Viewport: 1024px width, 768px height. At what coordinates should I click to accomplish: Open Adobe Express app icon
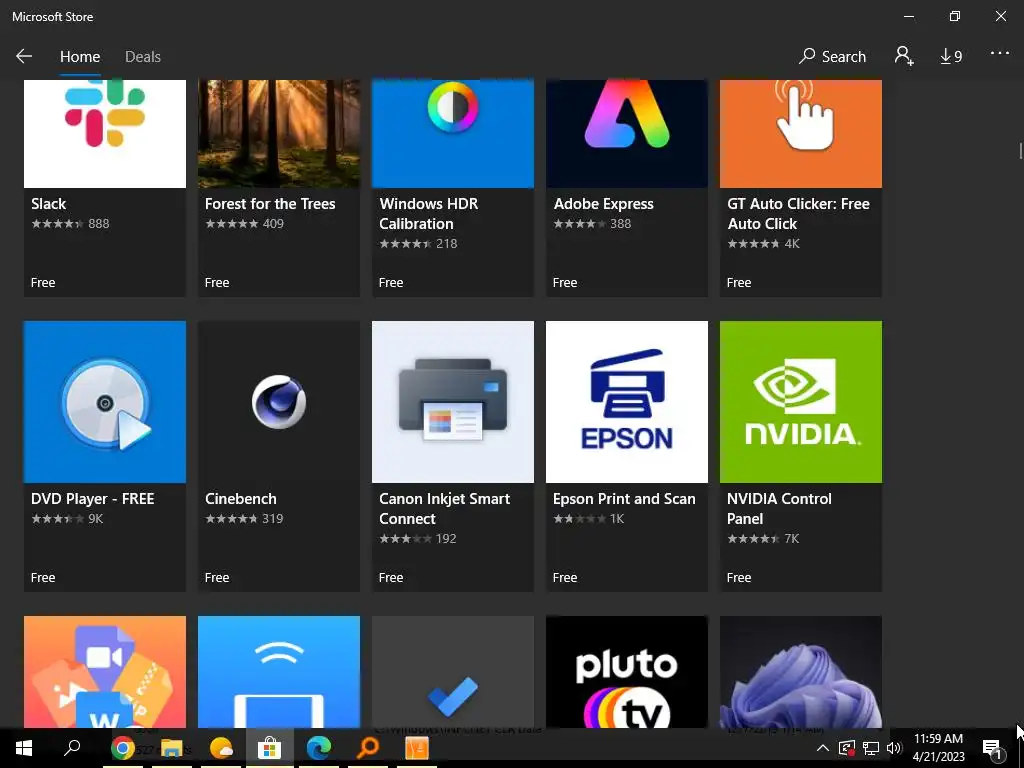tap(627, 133)
